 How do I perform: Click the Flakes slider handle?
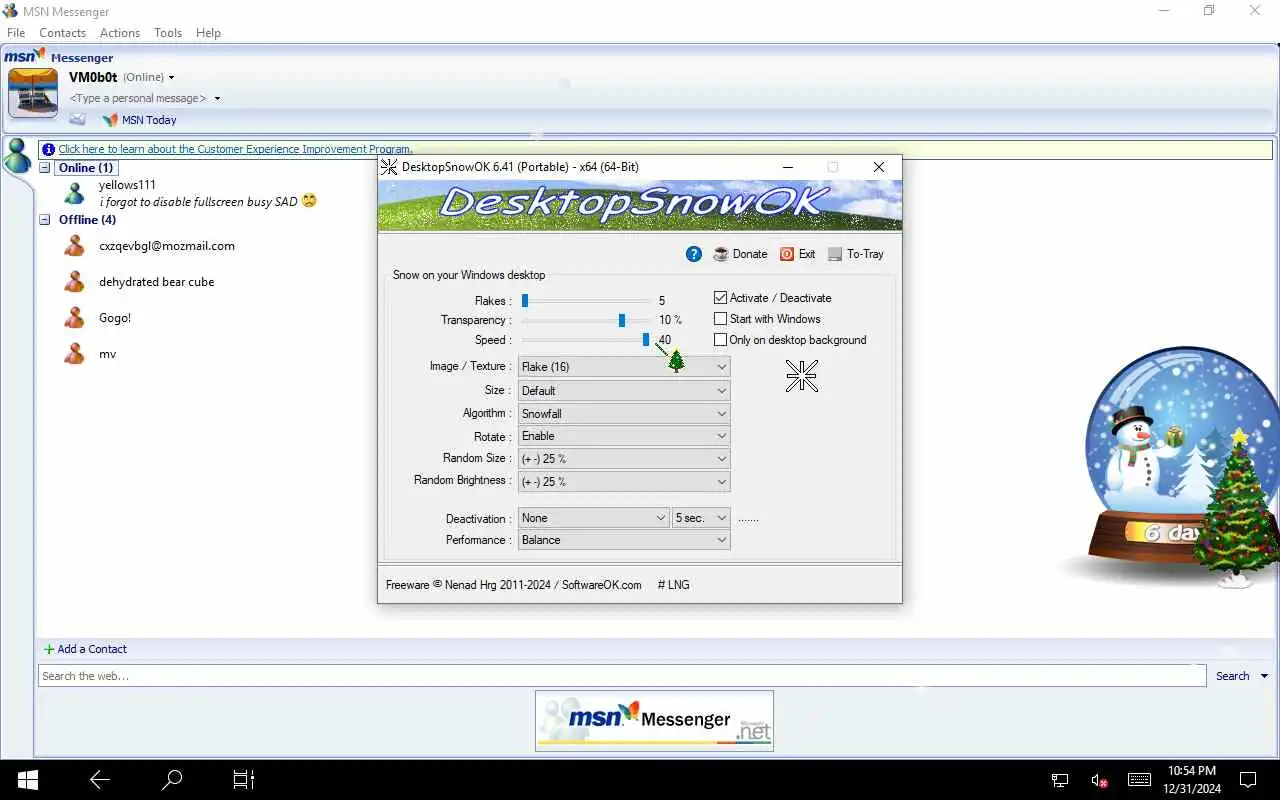[x=524, y=300]
